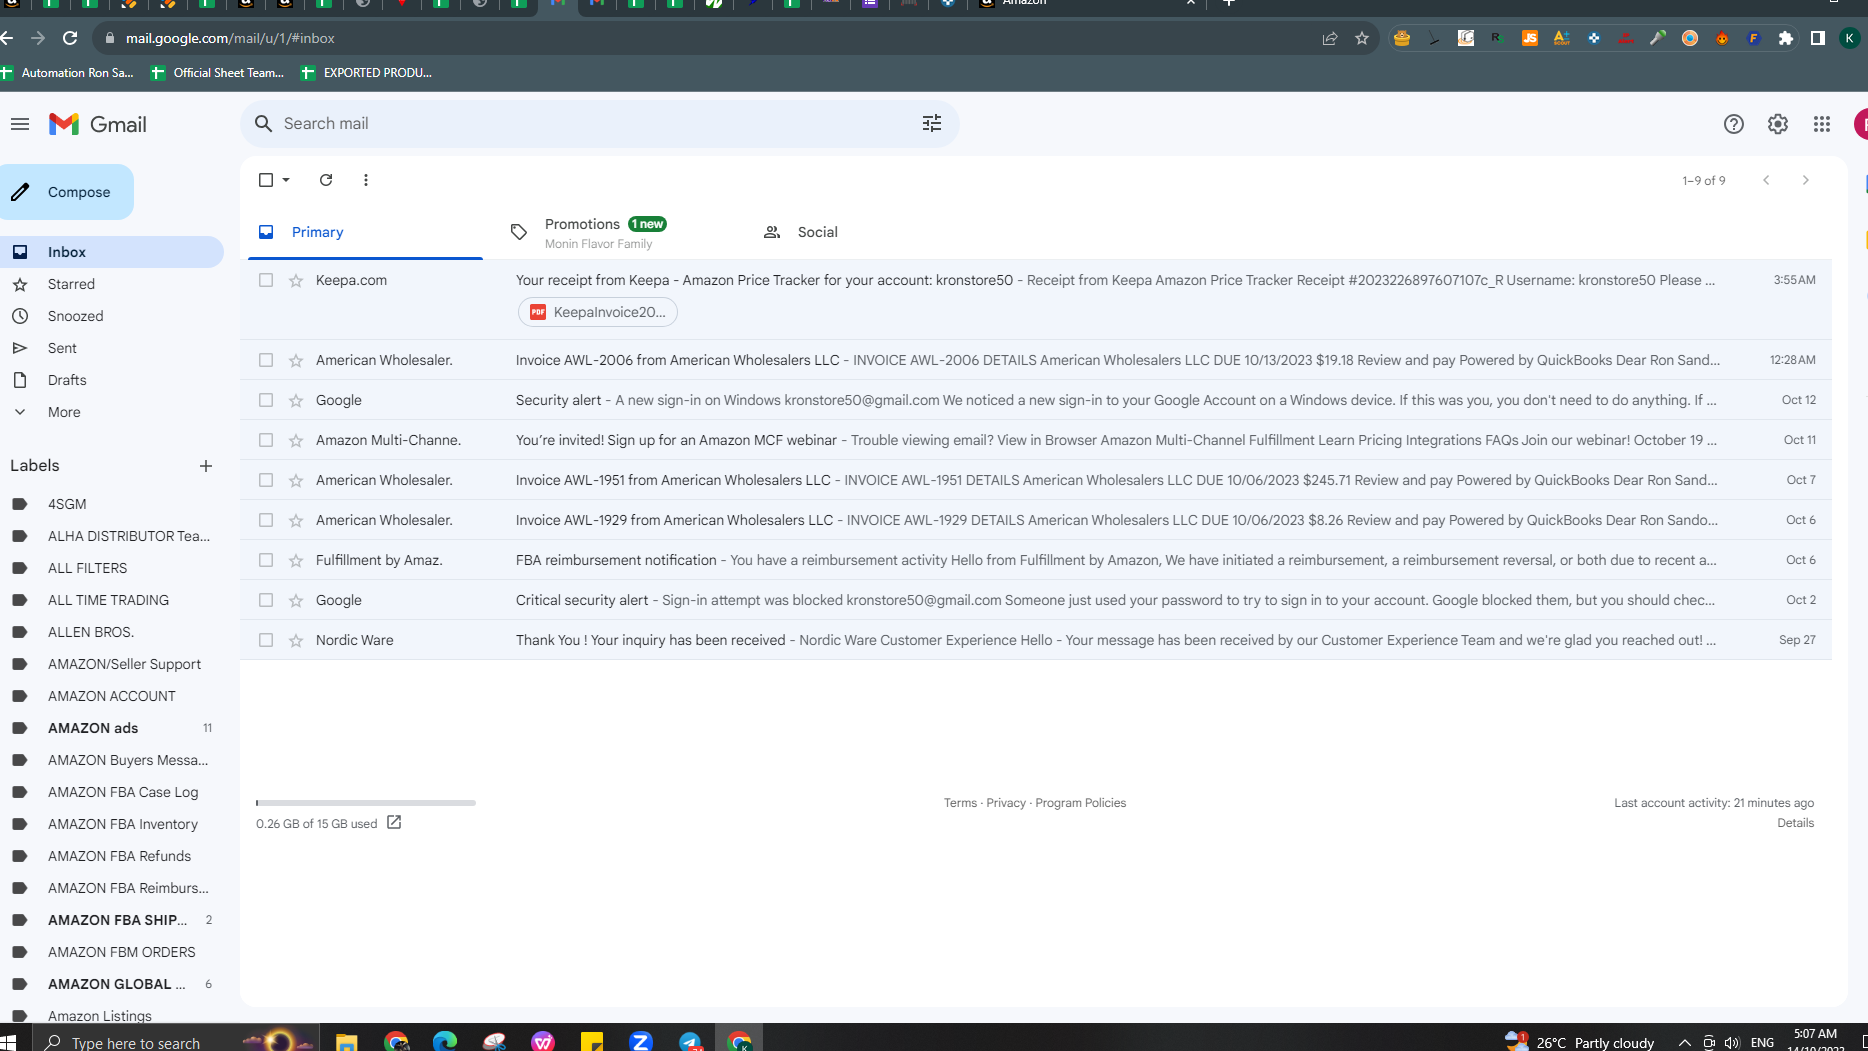Image resolution: width=1868 pixels, height=1051 pixels.
Task: Switch to the Primary tab
Action: tap(366, 232)
